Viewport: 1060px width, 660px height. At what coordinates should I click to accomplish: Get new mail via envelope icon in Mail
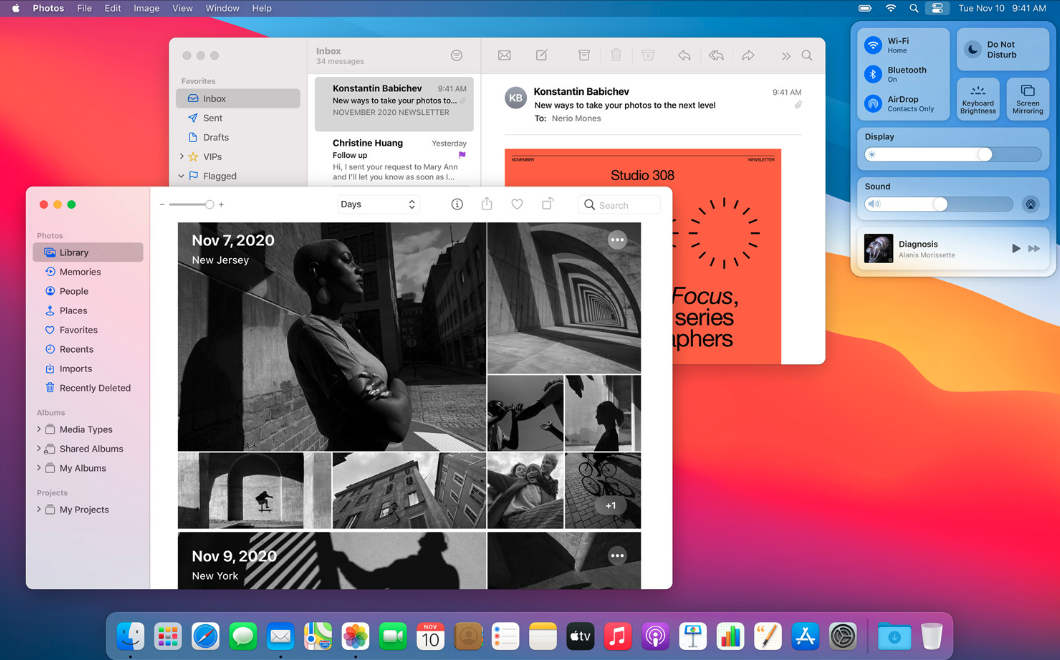click(x=504, y=55)
